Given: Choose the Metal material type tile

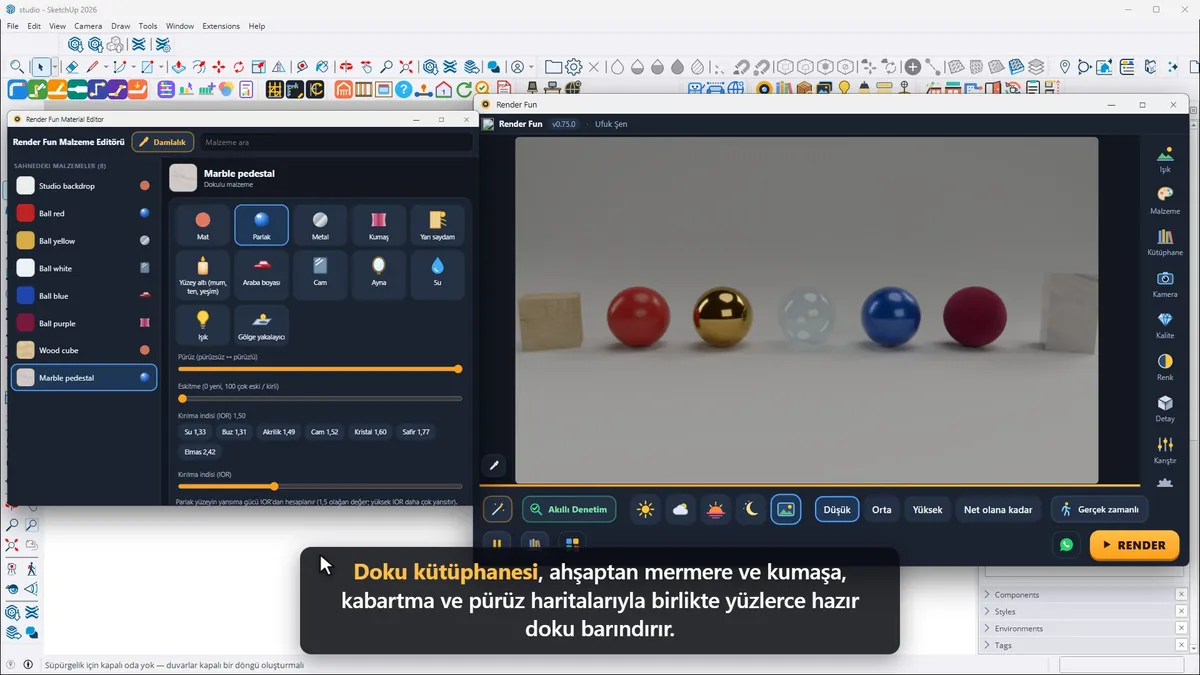Looking at the screenshot, I should tap(320, 225).
